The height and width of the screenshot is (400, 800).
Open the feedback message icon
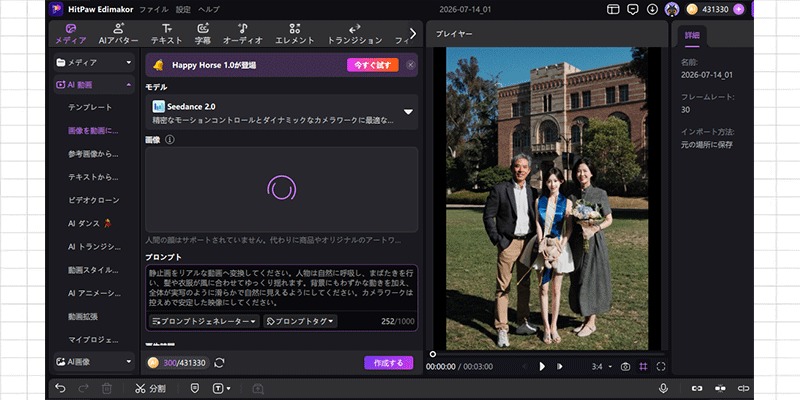coord(633,9)
